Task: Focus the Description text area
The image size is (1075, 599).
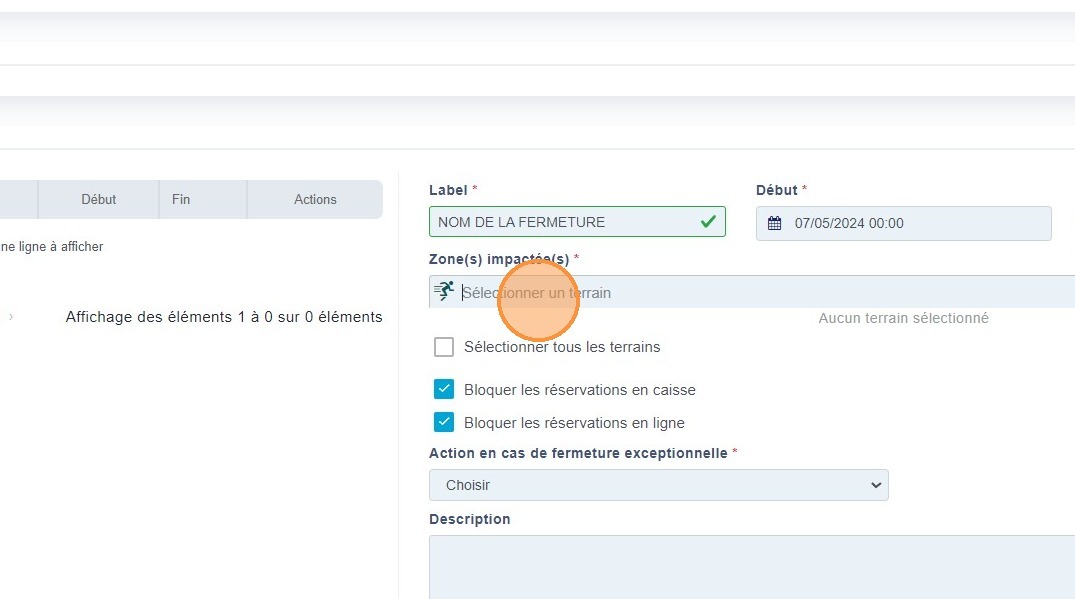Action: tap(750, 566)
